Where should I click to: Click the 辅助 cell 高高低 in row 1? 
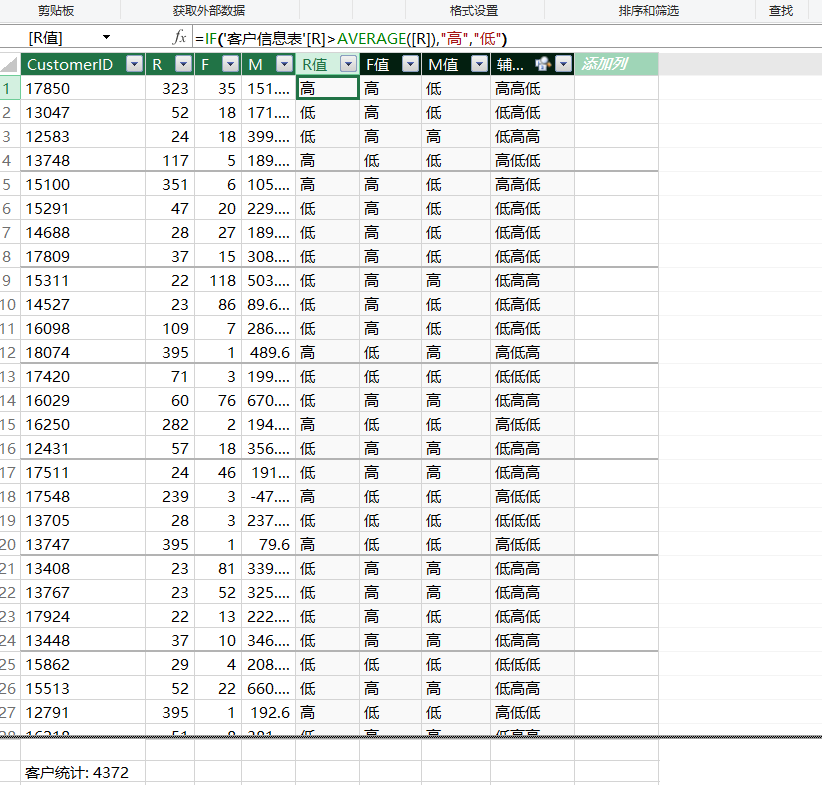pos(532,88)
